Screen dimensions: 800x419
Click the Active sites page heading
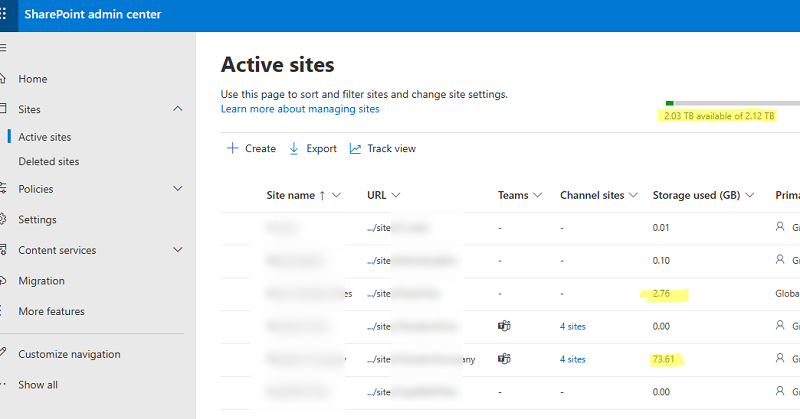278,65
